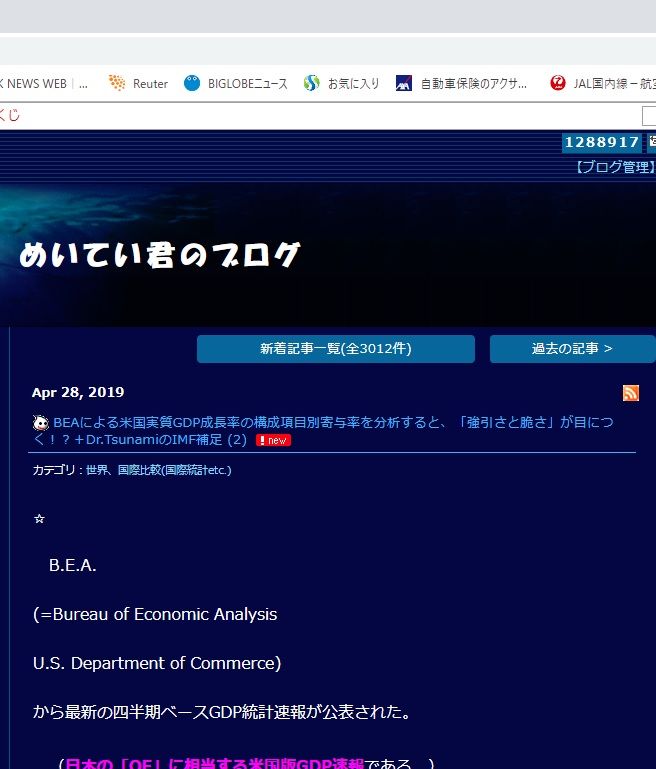The height and width of the screenshot is (769, 656).
Task: Open the お気に入り bookmark icon
Action: tap(311, 83)
